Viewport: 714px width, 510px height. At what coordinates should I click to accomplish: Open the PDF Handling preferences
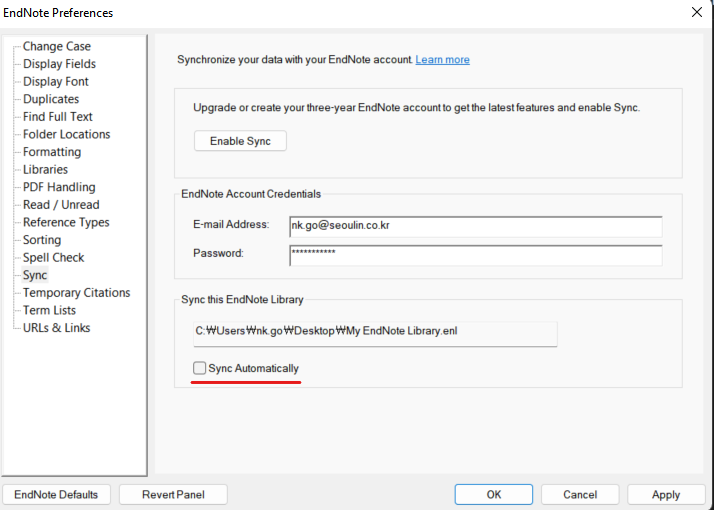pyautogui.click(x=59, y=187)
